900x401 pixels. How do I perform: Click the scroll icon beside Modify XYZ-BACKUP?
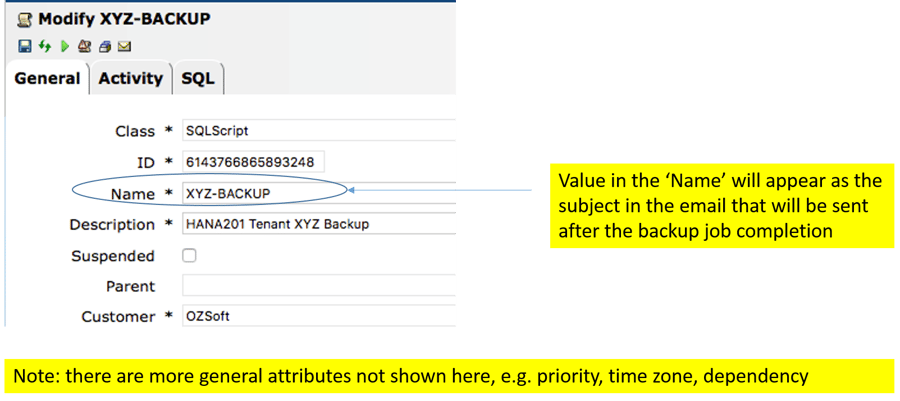click(26, 20)
